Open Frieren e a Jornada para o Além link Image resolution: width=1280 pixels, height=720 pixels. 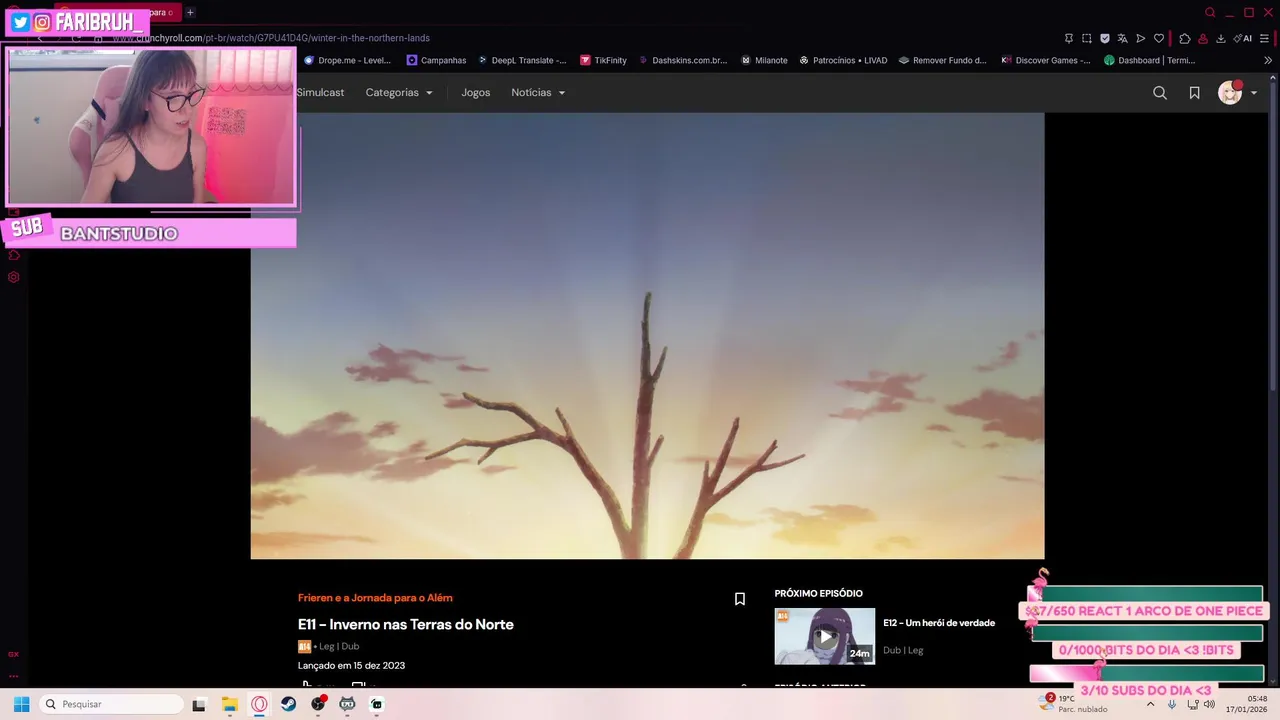click(x=375, y=597)
